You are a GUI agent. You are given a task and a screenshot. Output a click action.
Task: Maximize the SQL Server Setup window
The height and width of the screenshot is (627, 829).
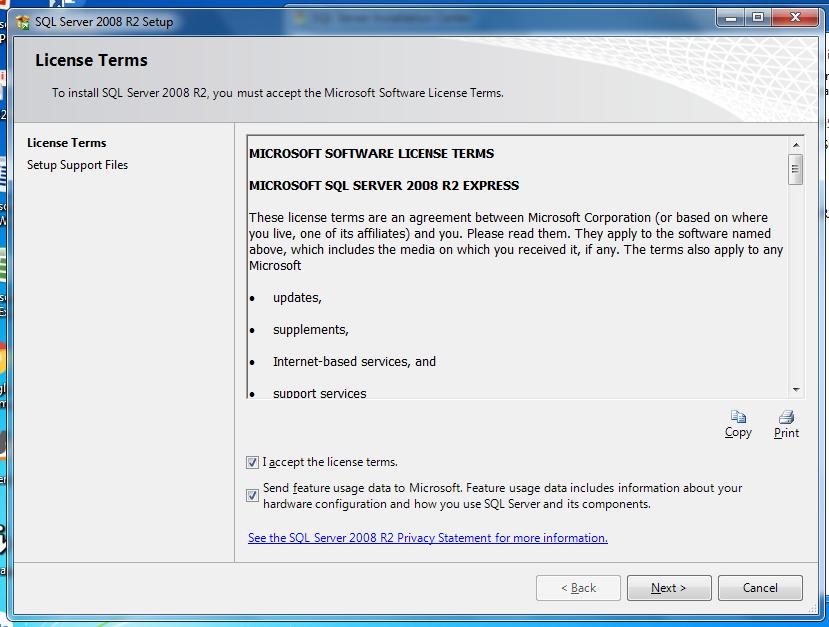[x=758, y=18]
